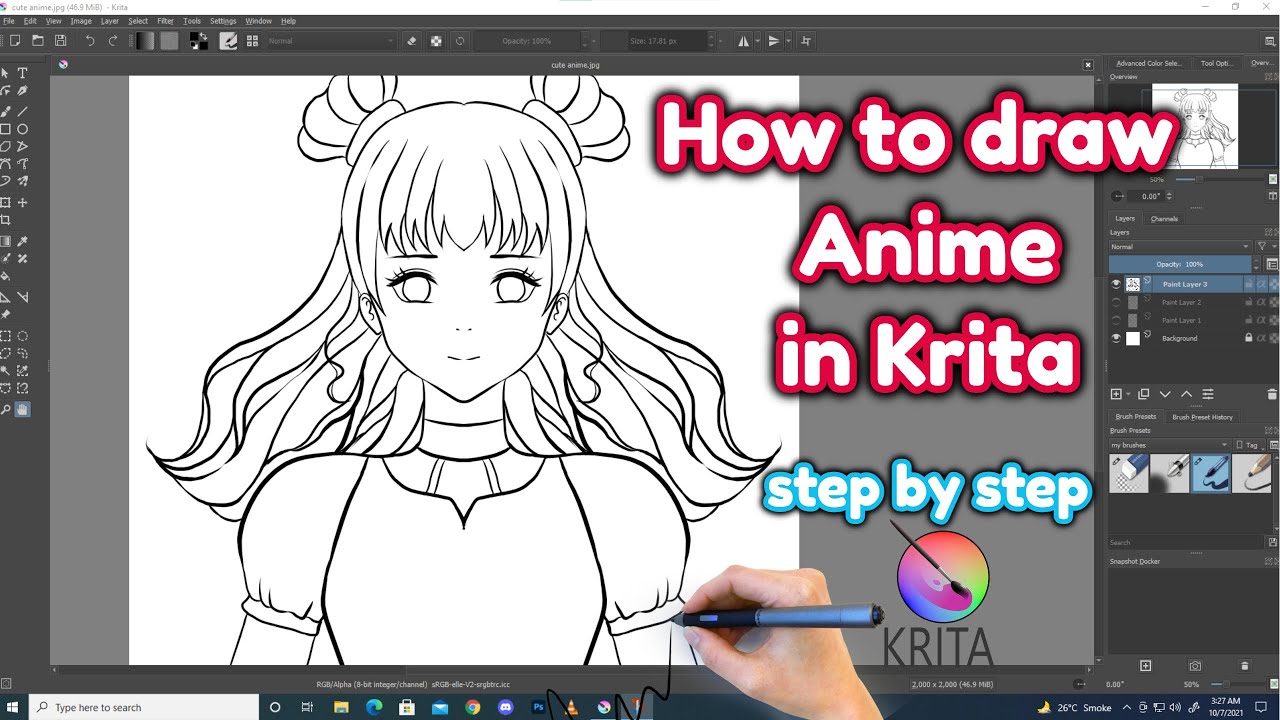
Task: Save the document using toolbar icon
Action: [60, 41]
